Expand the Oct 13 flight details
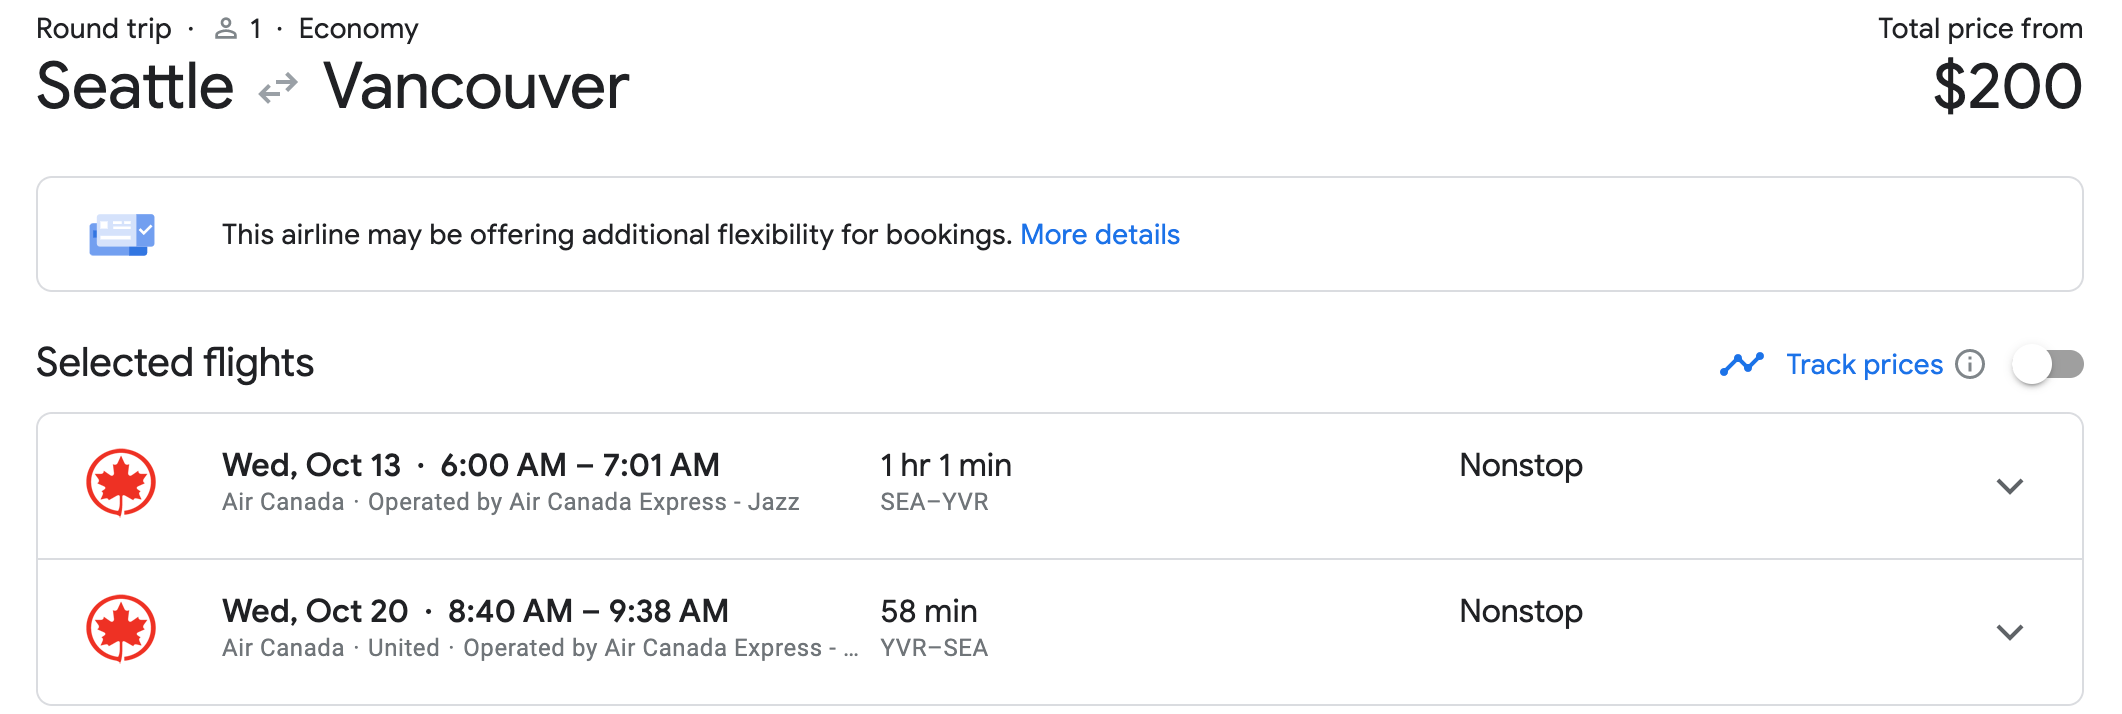 click(x=2009, y=486)
